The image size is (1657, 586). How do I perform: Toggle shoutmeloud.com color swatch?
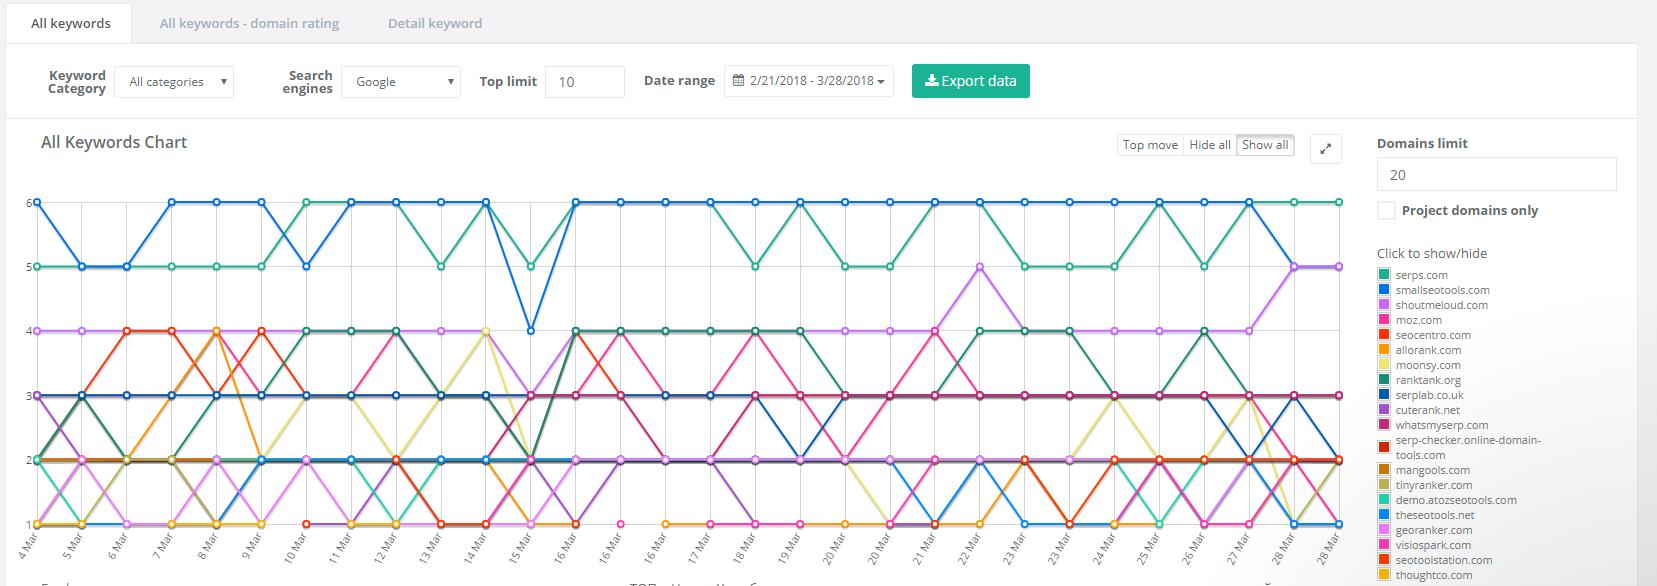click(x=1384, y=305)
